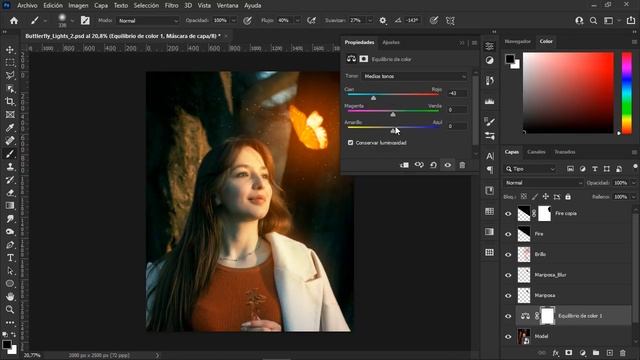Select the Gradient tool
Screen dimensions: 640x360
point(10,206)
